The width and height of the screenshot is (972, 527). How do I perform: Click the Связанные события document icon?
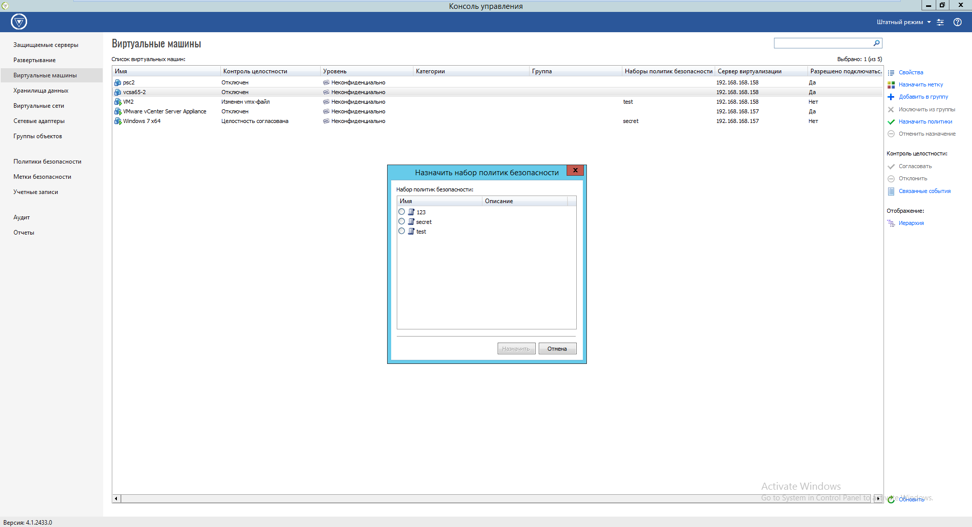point(891,191)
